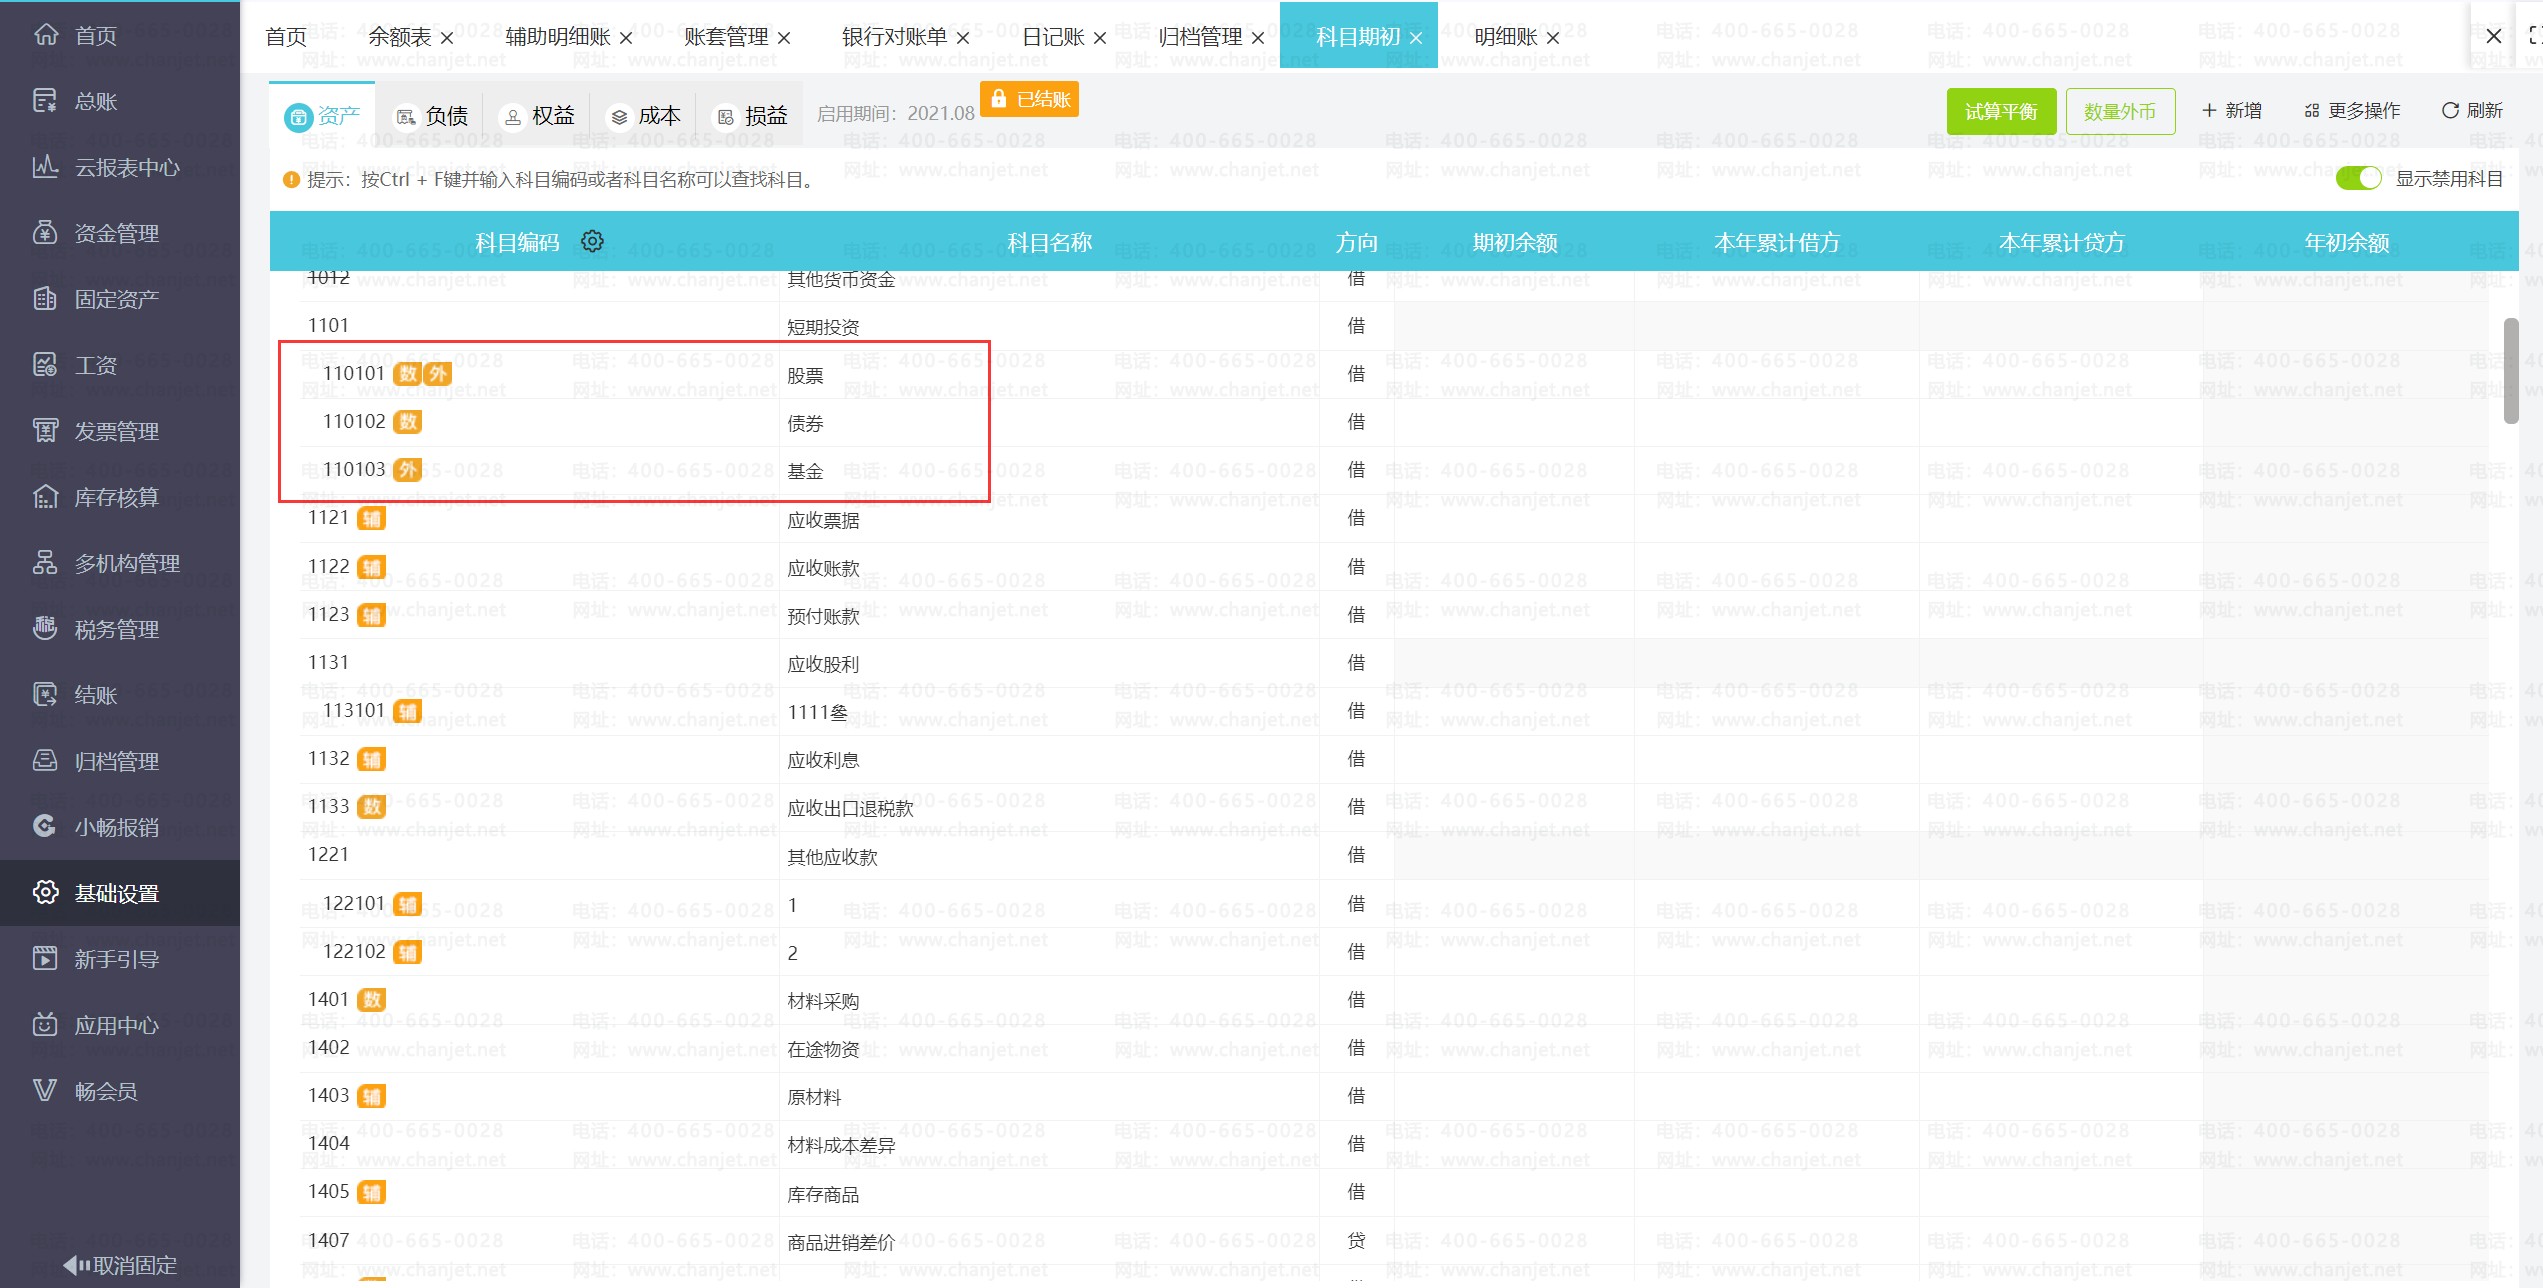Screen dimensions: 2543x1288
Task: Toggle the 显示禁用科目 switch
Action: [x=2358, y=177]
